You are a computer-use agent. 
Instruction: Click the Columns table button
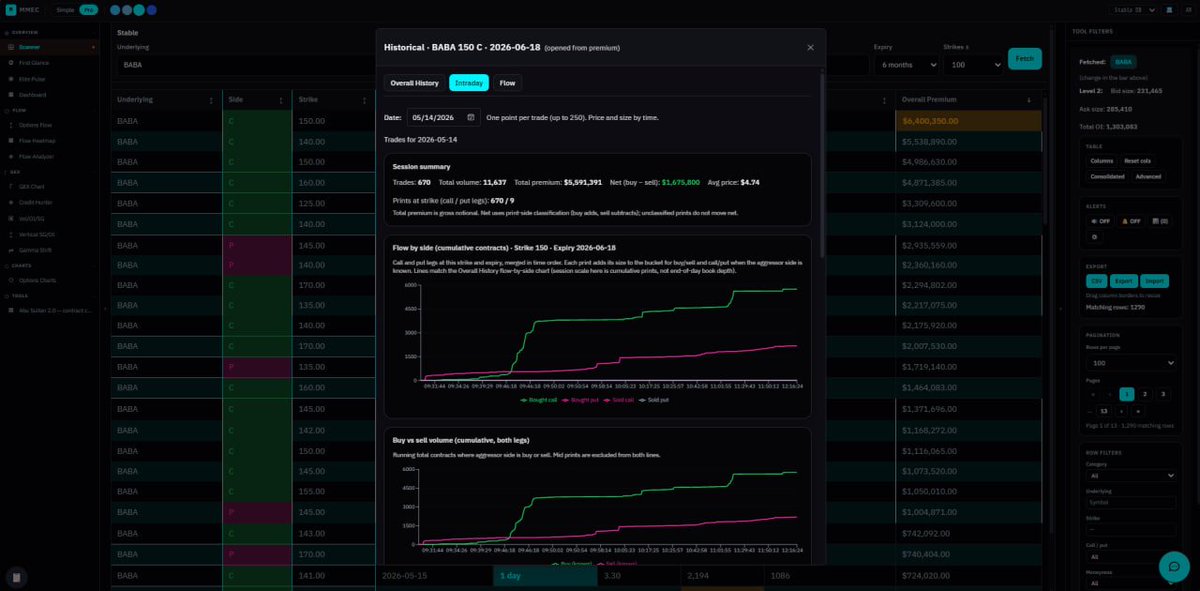coord(1101,161)
